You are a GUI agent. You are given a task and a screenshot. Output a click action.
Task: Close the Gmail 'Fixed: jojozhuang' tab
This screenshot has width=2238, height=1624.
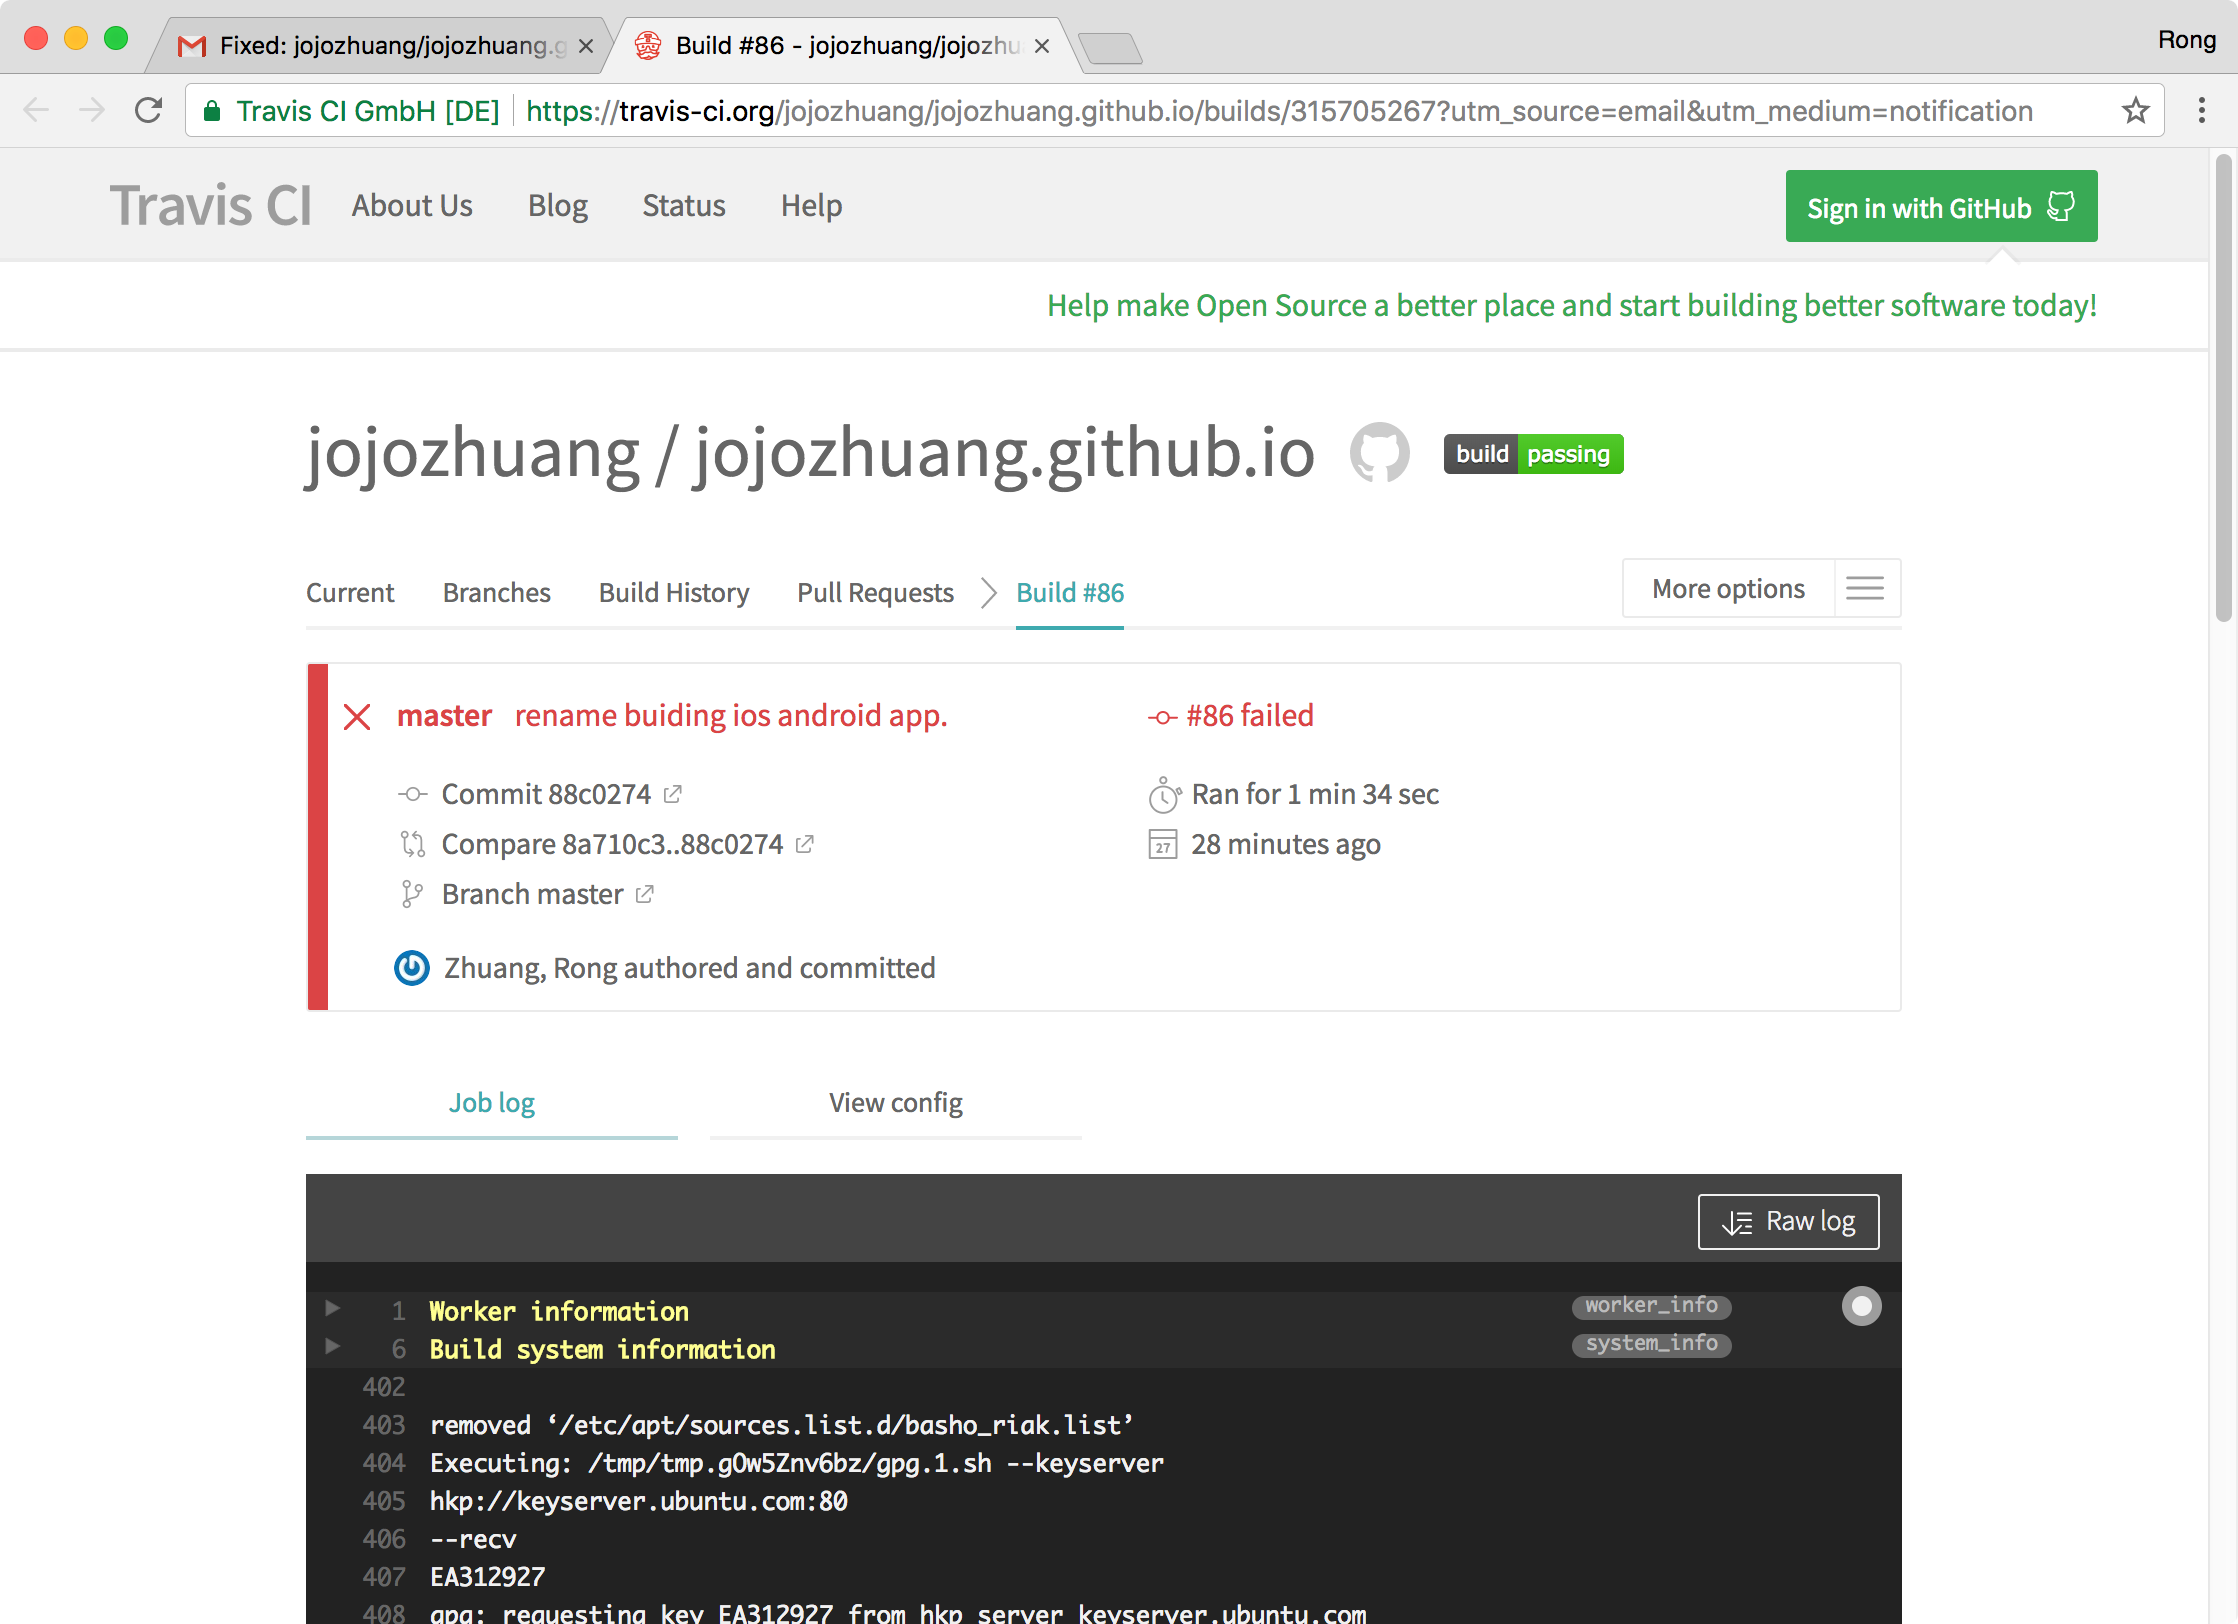tap(586, 46)
